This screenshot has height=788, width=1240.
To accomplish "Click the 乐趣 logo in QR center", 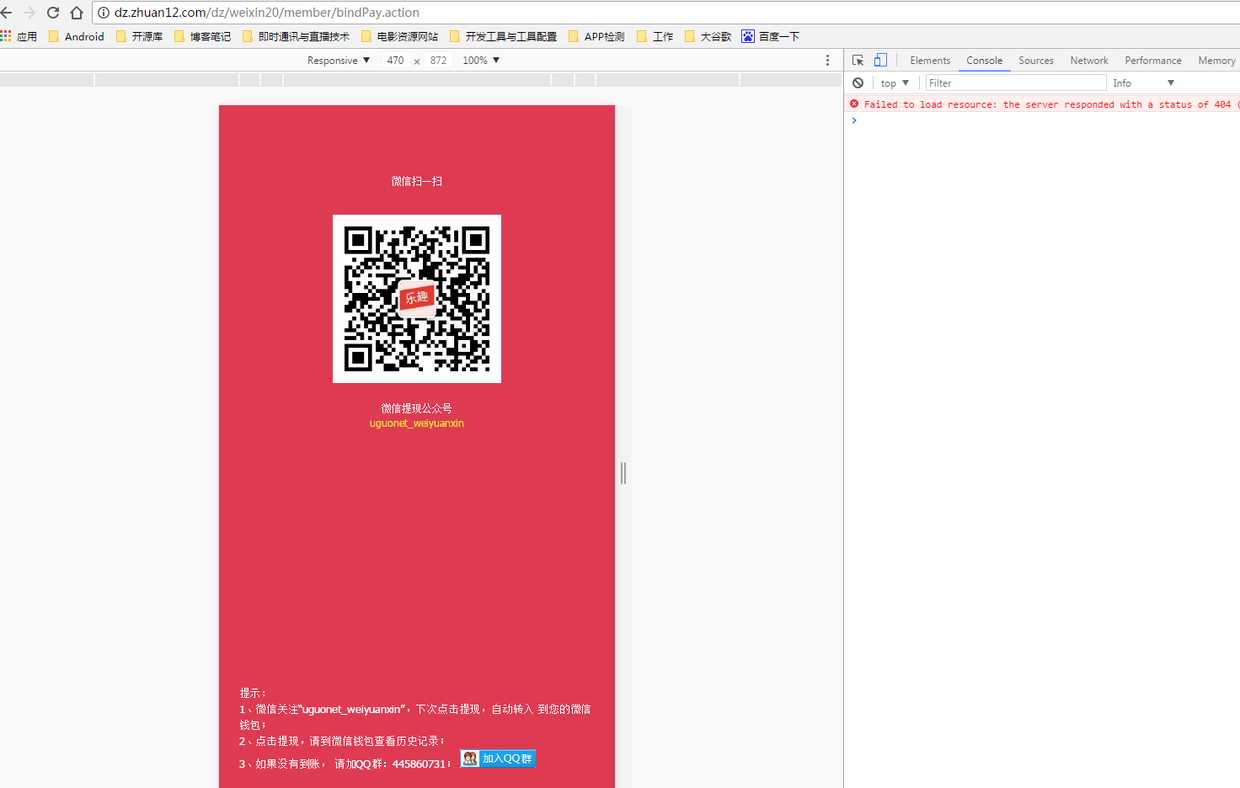I will (417, 298).
